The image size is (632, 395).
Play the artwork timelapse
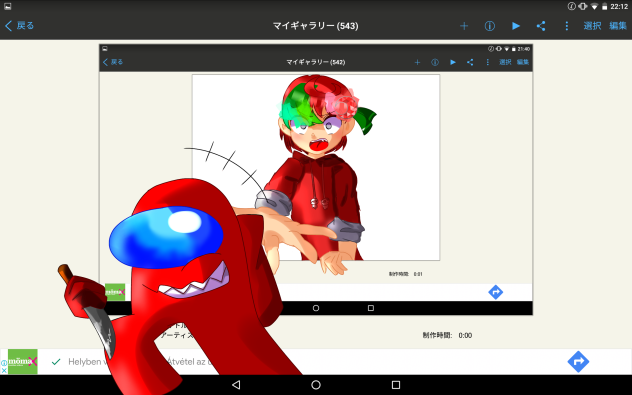pyautogui.click(x=516, y=26)
